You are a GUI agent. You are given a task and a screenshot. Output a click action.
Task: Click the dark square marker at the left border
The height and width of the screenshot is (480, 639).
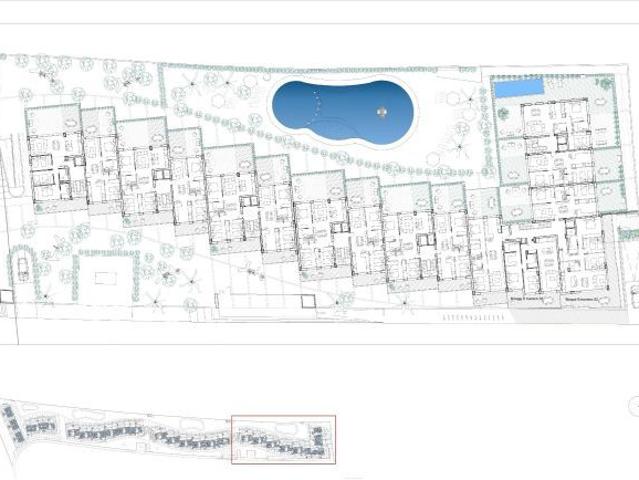pos(6,296)
